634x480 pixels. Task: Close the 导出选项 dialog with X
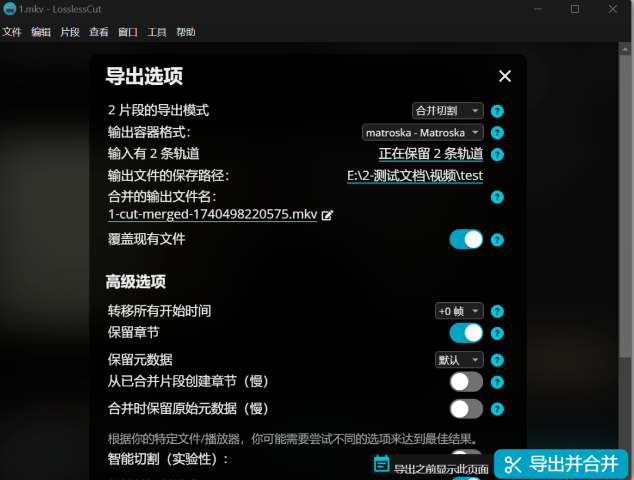(505, 76)
